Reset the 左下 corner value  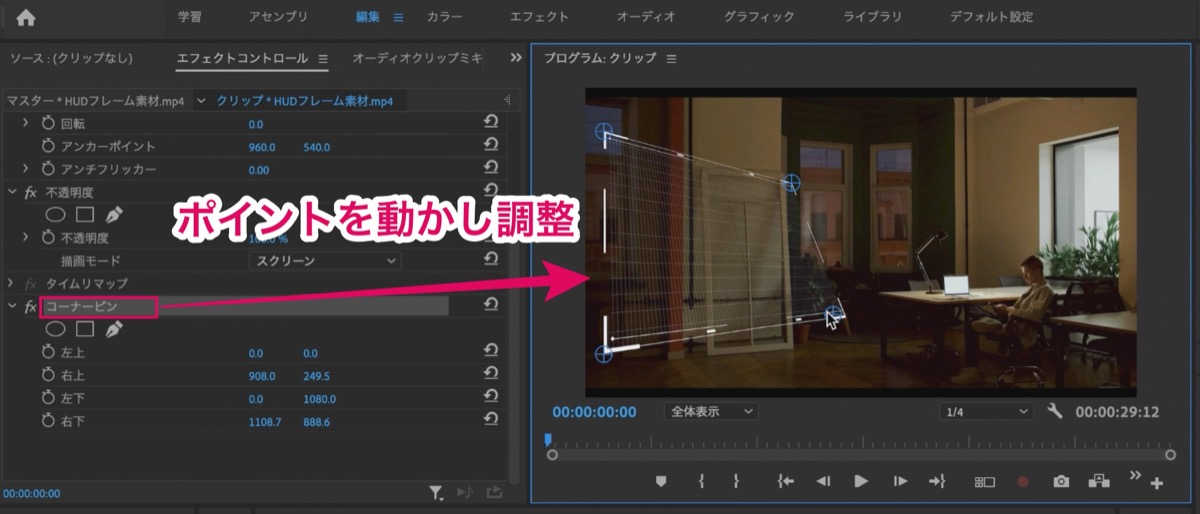click(491, 398)
